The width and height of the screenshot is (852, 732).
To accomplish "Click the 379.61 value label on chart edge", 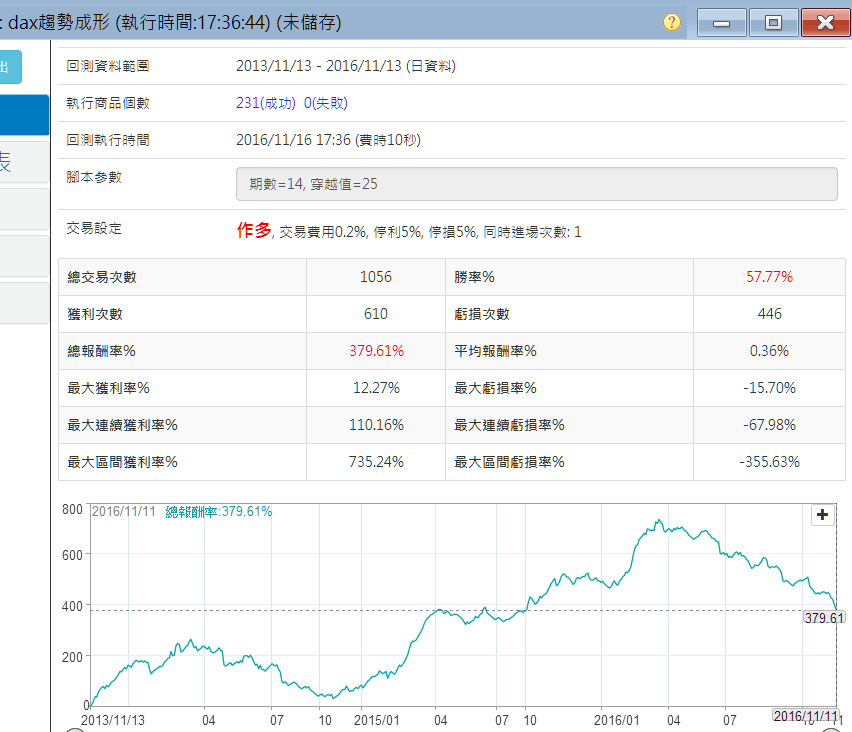I will coord(825,618).
